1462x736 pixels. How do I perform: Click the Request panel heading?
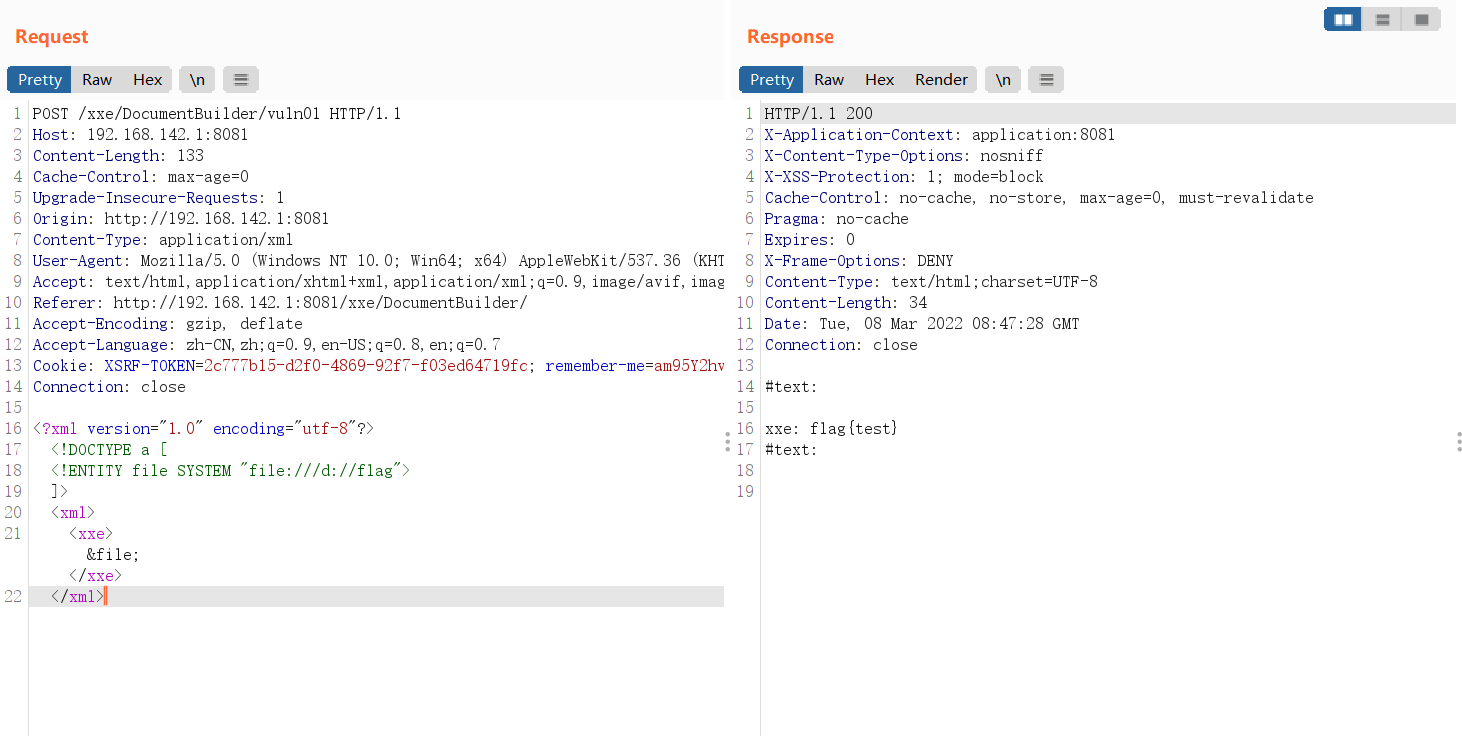point(52,37)
